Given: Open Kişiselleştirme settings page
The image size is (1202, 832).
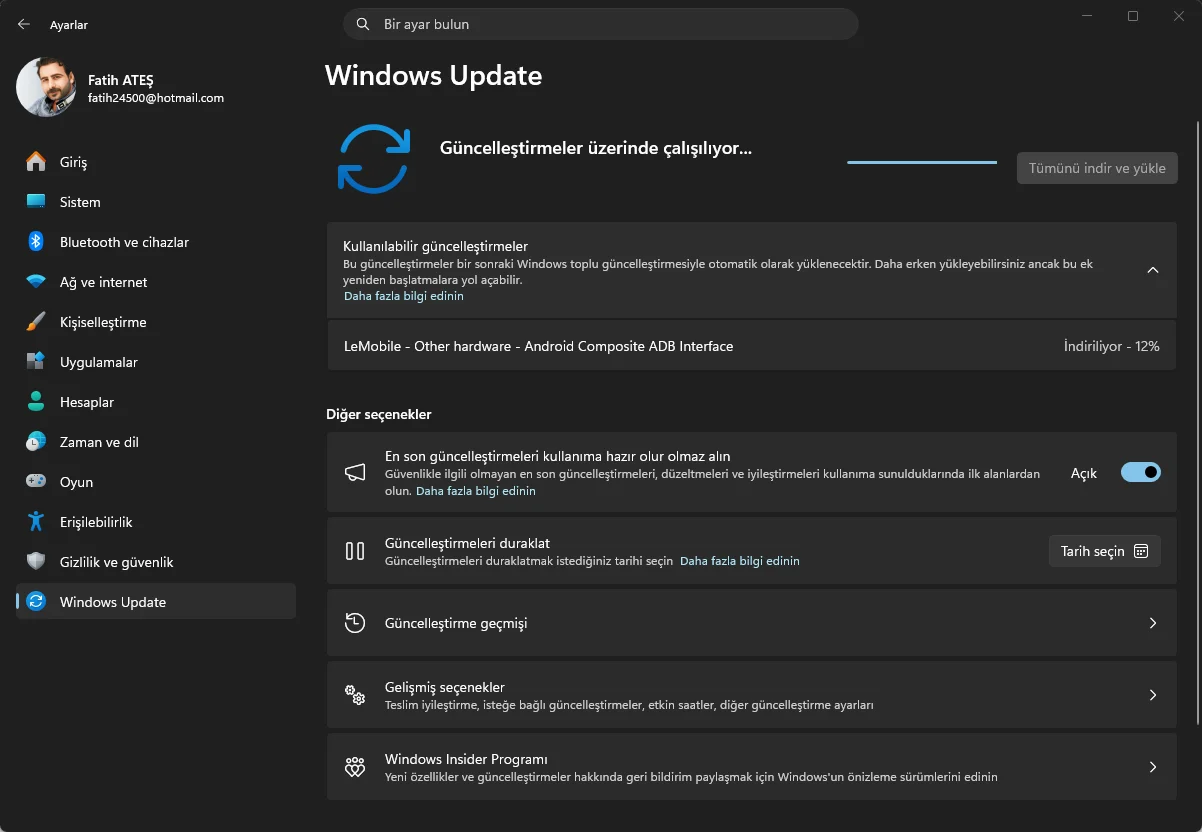Looking at the screenshot, I should [156, 322].
